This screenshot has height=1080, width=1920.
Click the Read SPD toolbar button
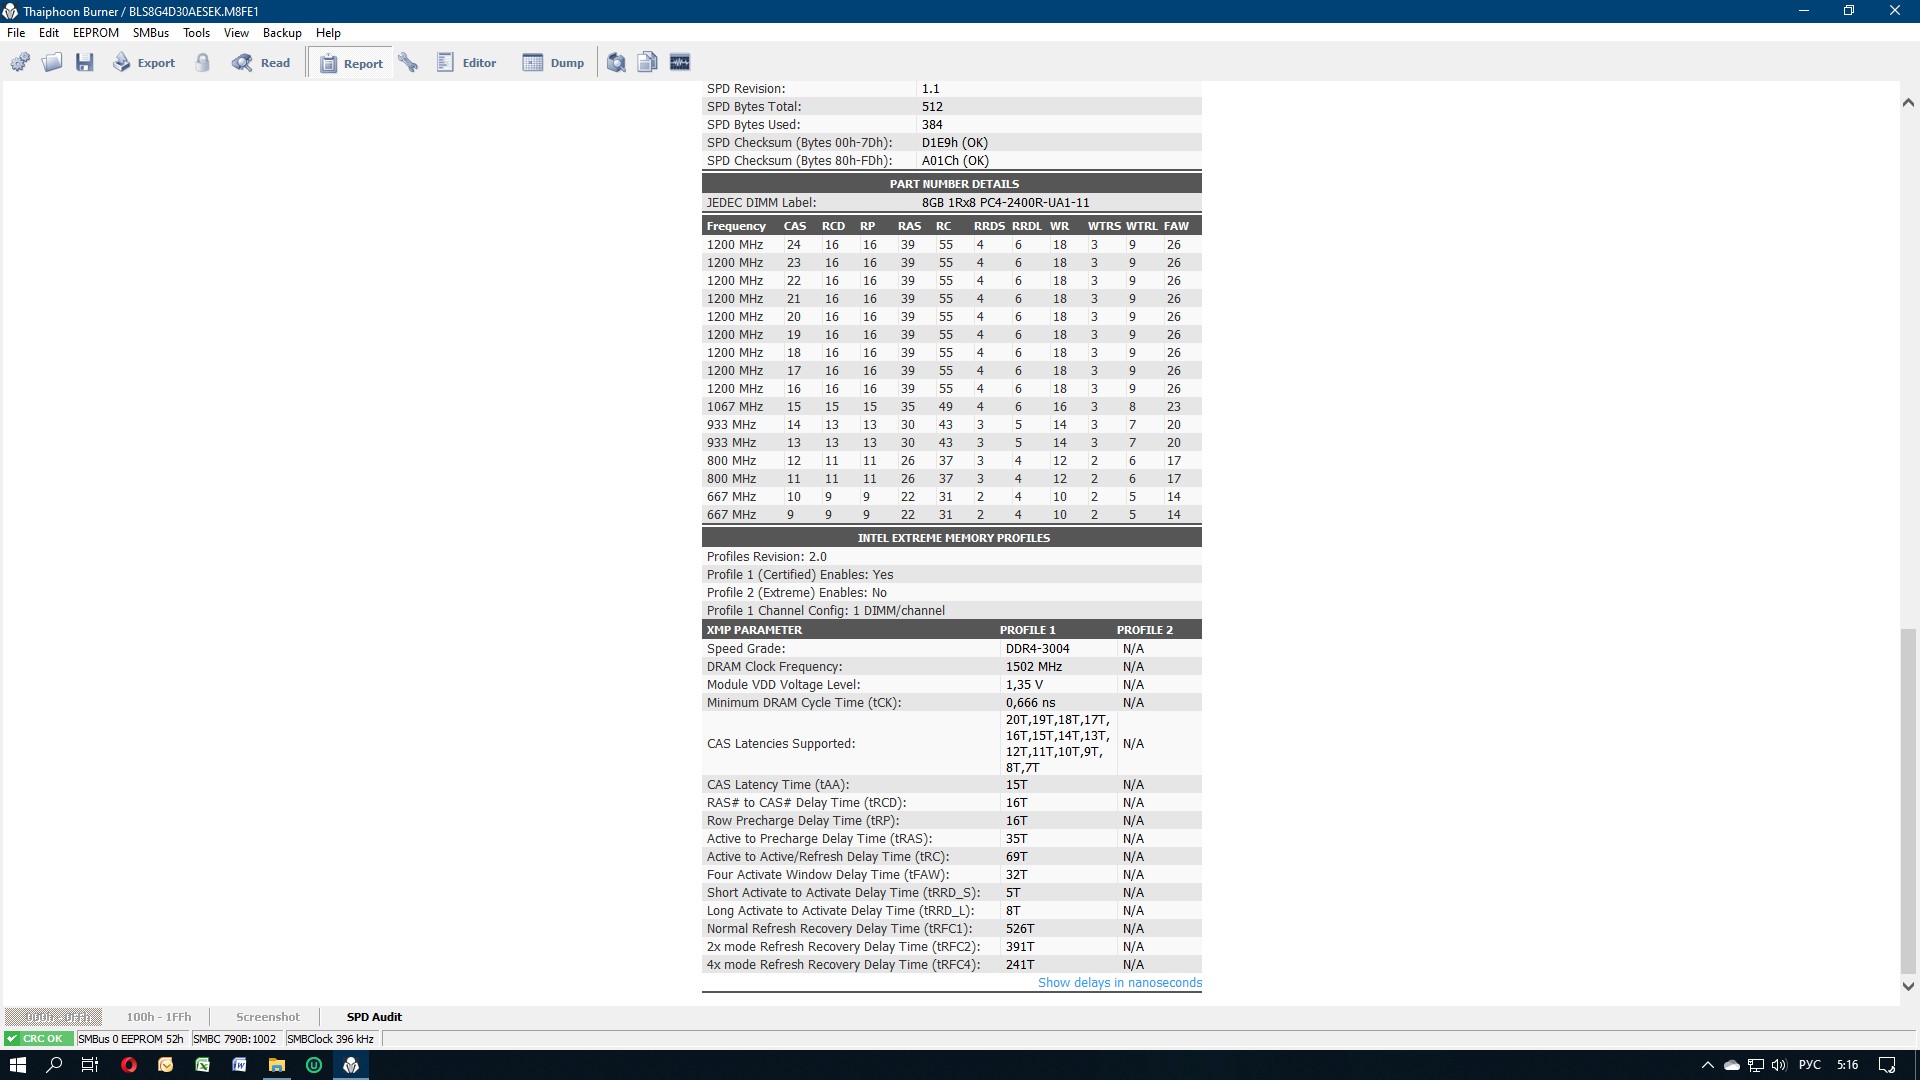(x=261, y=63)
